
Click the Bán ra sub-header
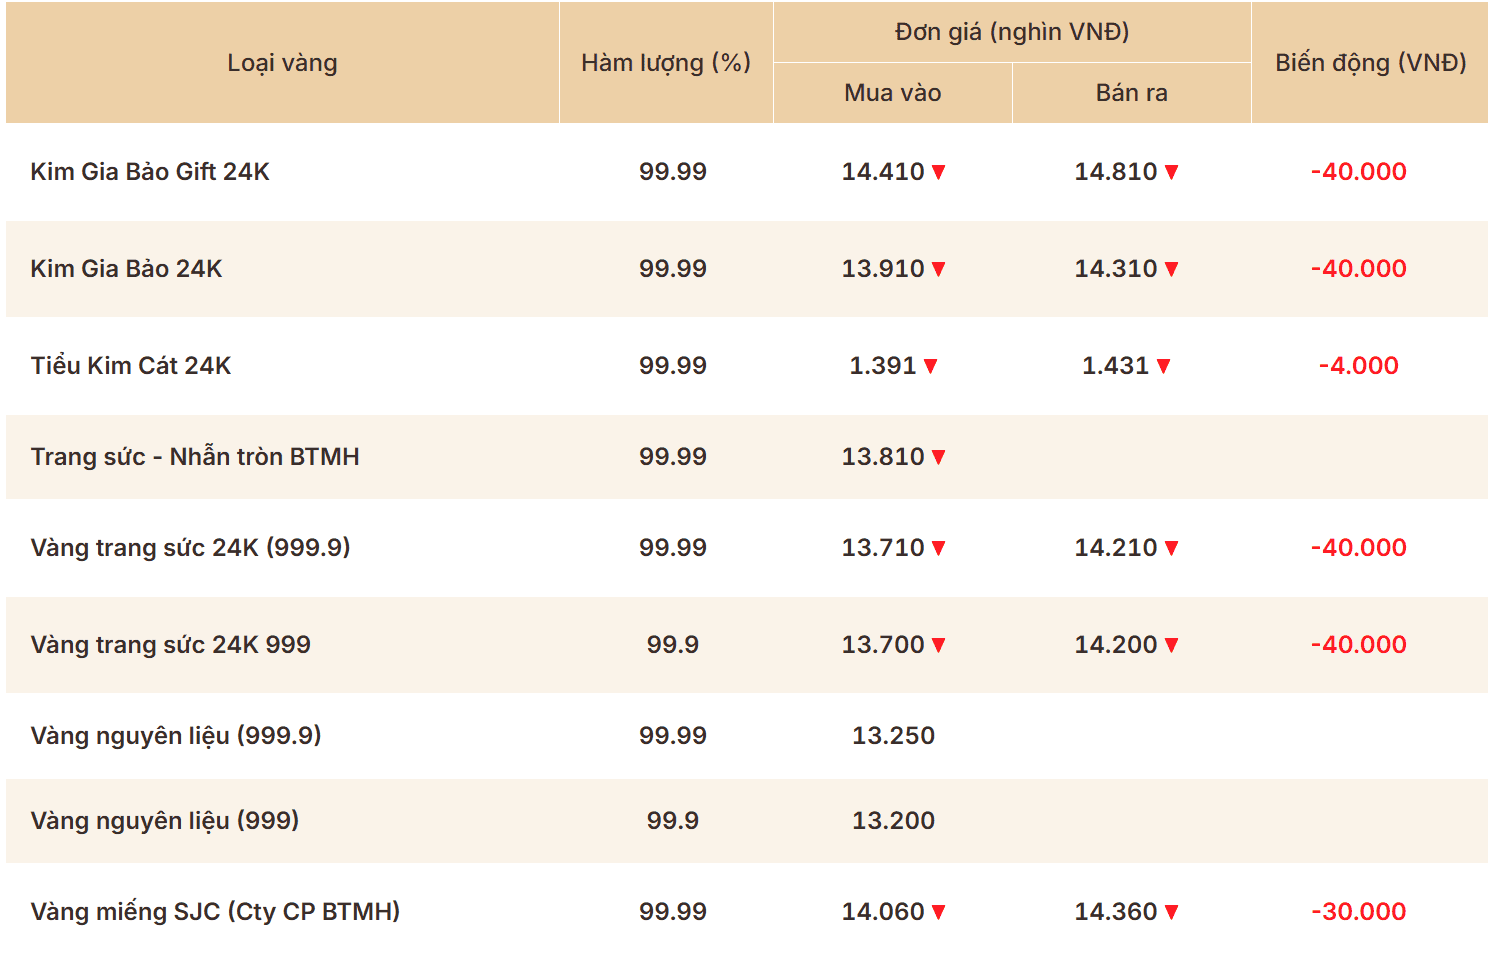[1132, 93]
